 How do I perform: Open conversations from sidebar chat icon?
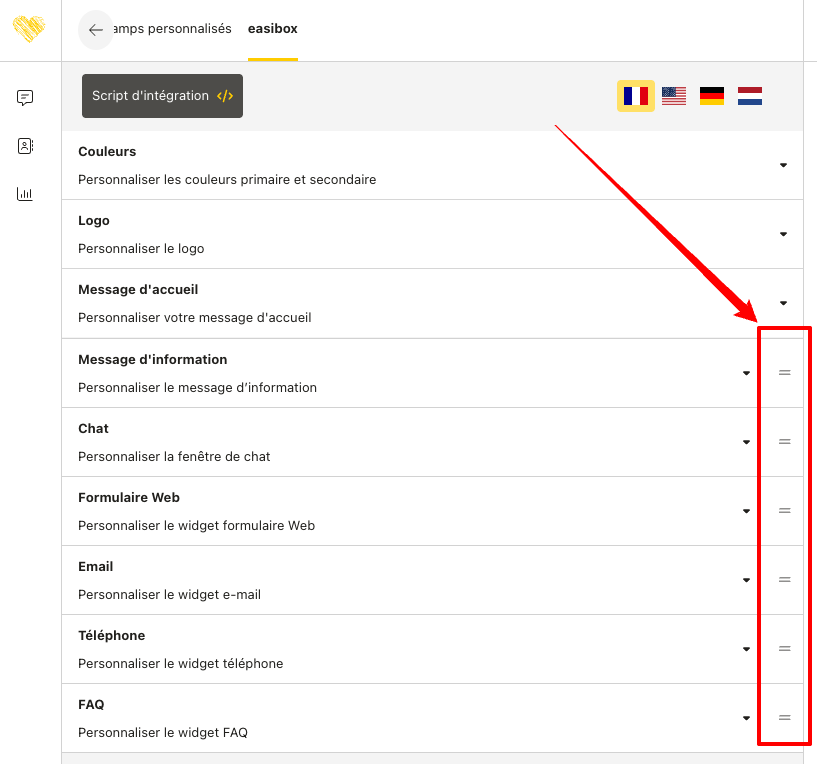point(25,98)
